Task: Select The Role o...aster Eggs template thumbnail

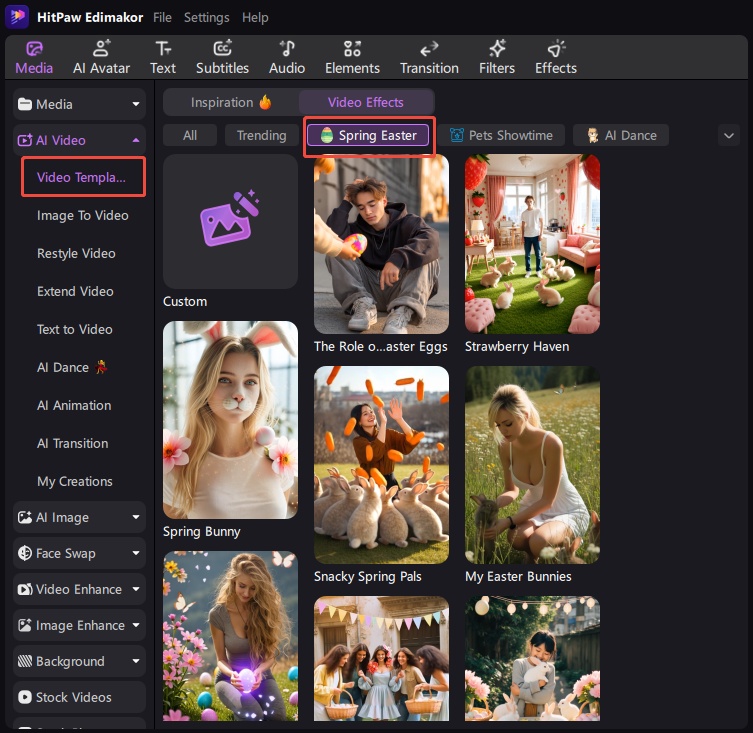Action: (x=381, y=244)
